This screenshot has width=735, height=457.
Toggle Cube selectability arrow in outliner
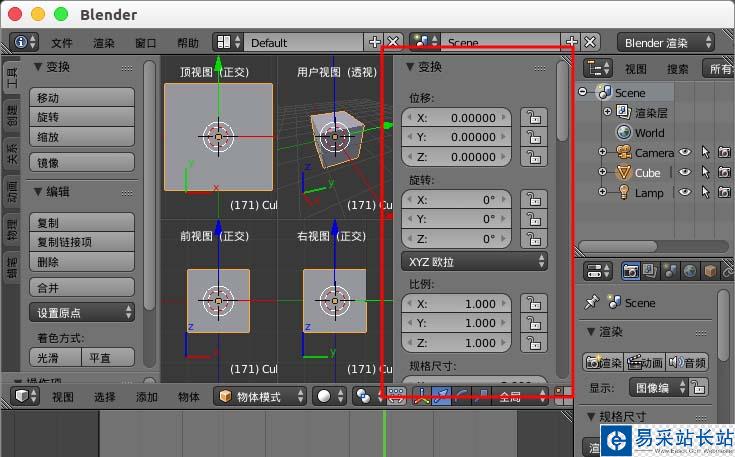705,172
